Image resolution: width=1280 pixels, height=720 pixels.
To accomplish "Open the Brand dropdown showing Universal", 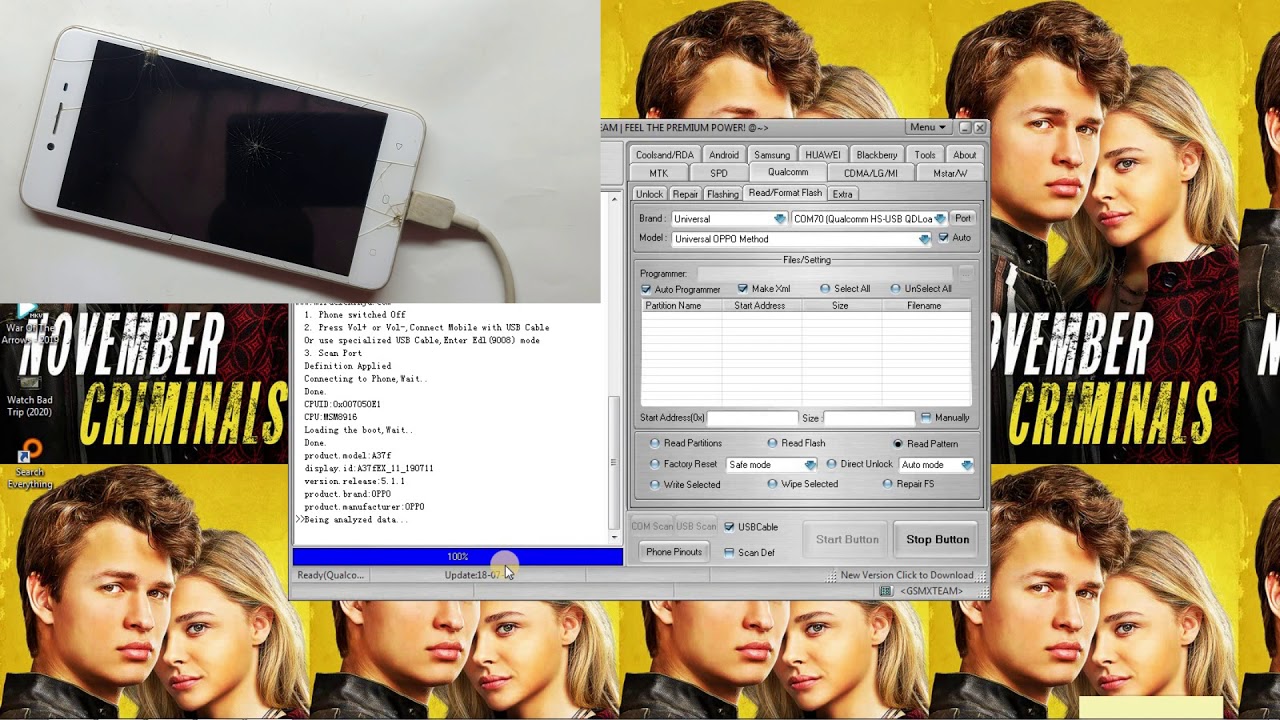I will pyautogui.click(x=729, y=219).
